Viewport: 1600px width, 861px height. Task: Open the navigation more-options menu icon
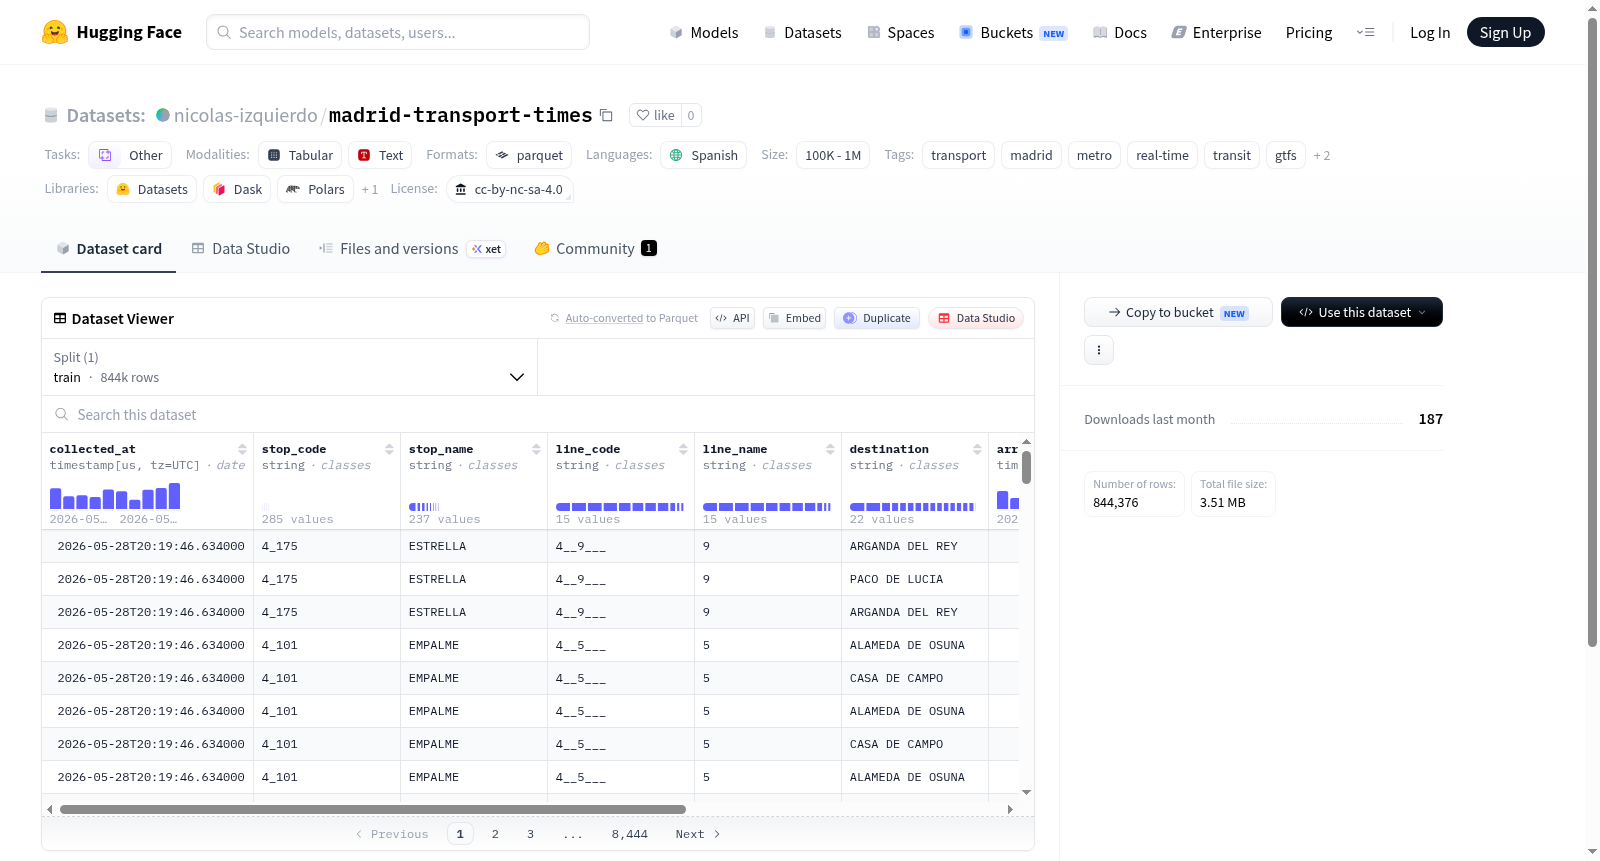point(1365,32)
